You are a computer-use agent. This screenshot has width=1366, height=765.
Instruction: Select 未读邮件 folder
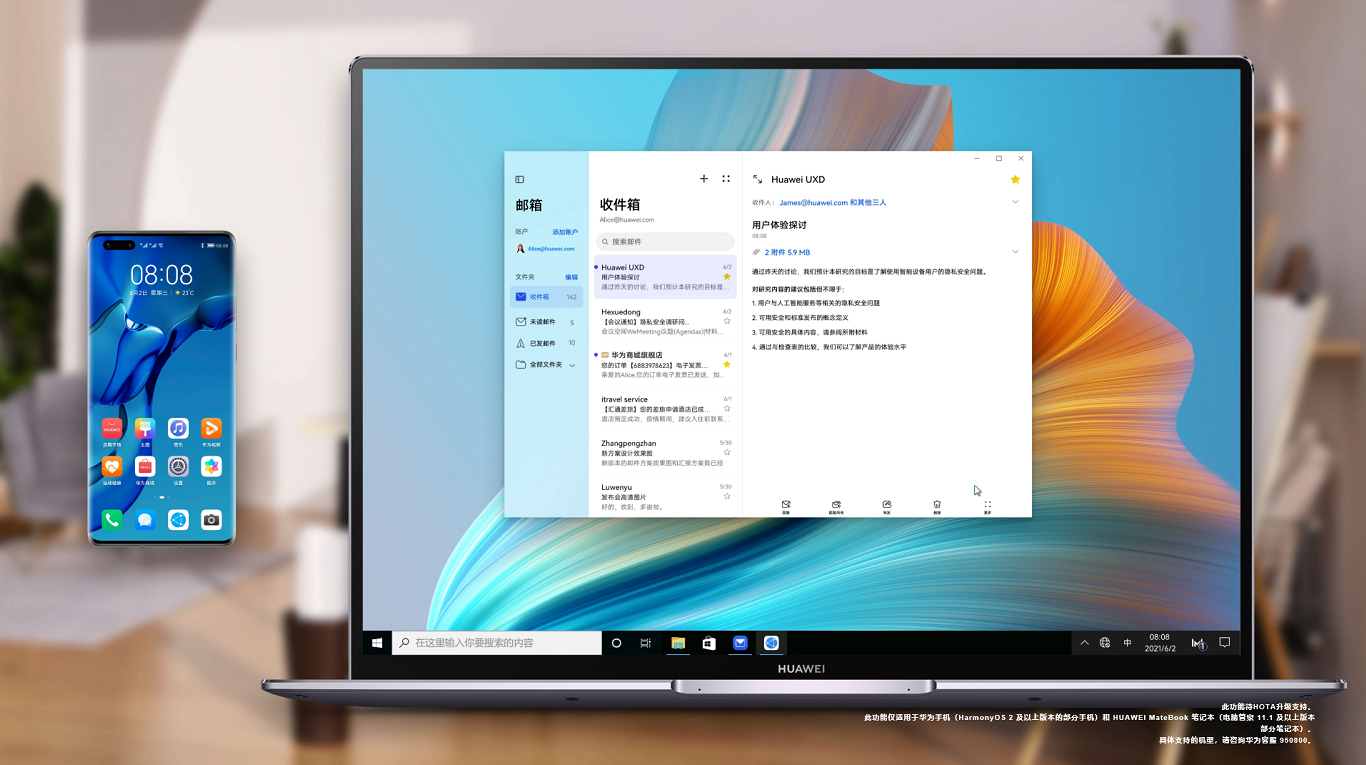click(545, 322)
